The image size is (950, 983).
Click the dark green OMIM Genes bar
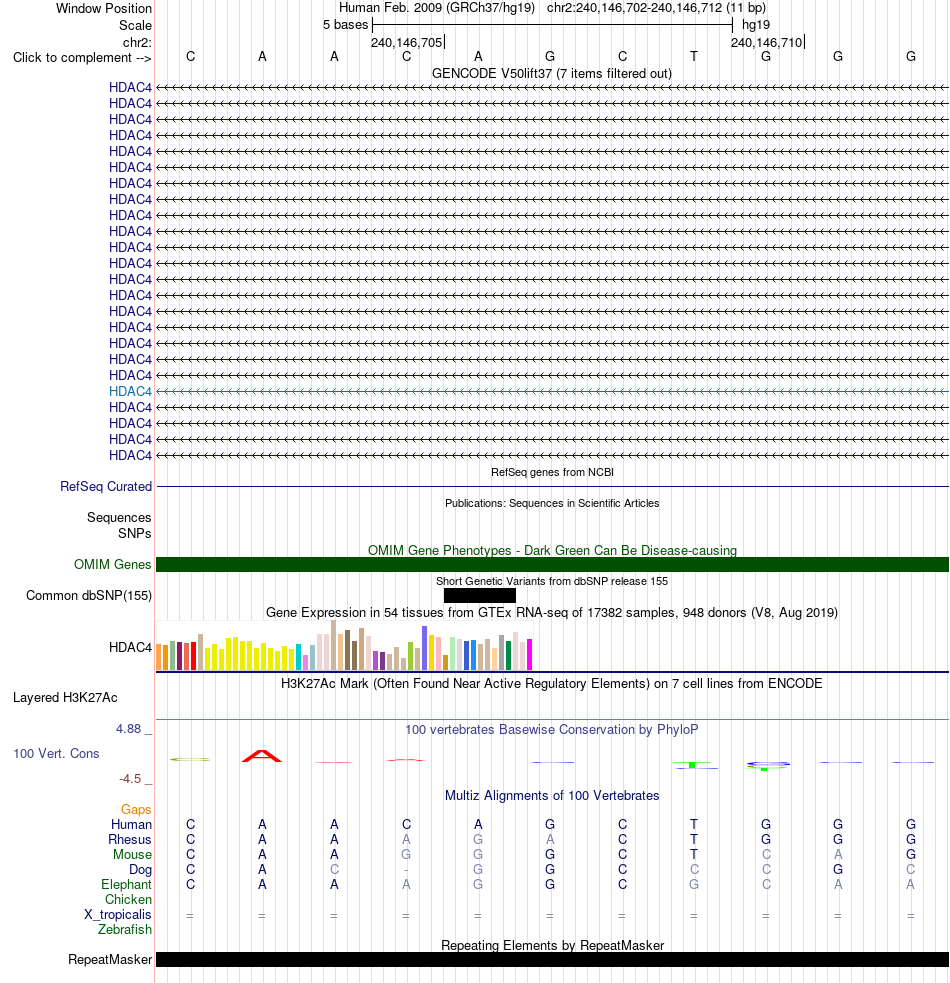tap(552, 565)
